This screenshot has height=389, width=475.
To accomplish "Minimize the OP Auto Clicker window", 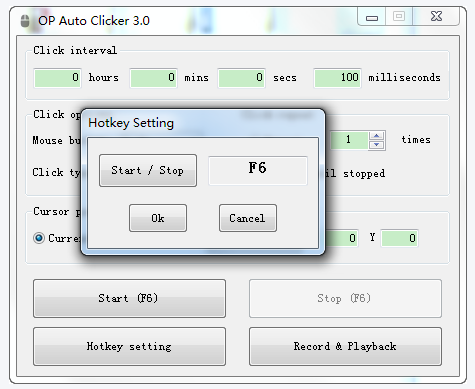I will tap(372, 17).
